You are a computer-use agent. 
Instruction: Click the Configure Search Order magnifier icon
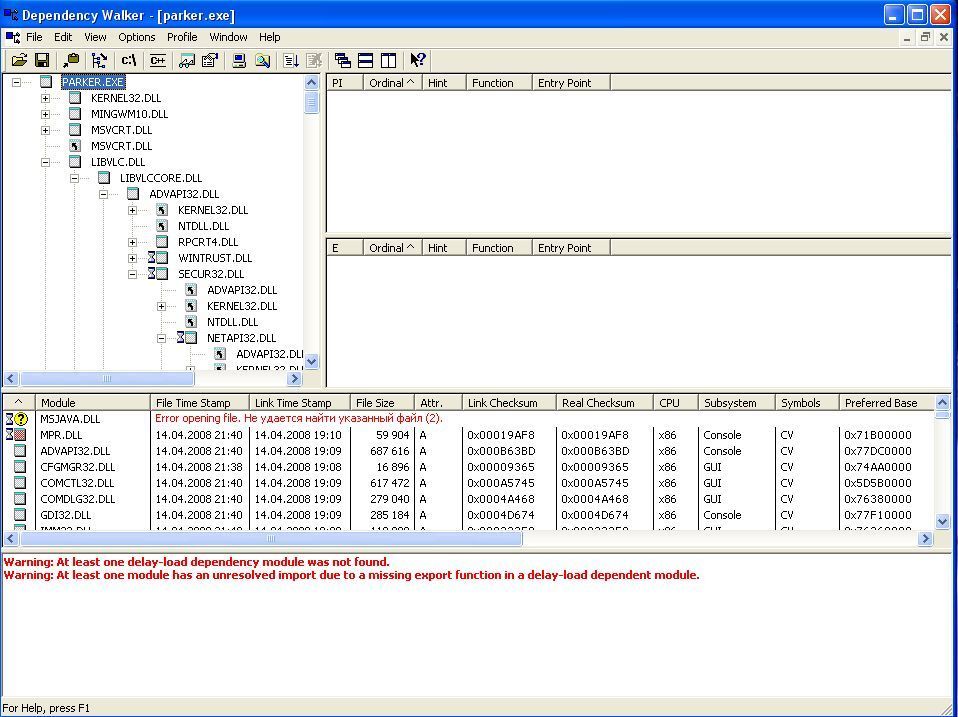coord(262,61)
